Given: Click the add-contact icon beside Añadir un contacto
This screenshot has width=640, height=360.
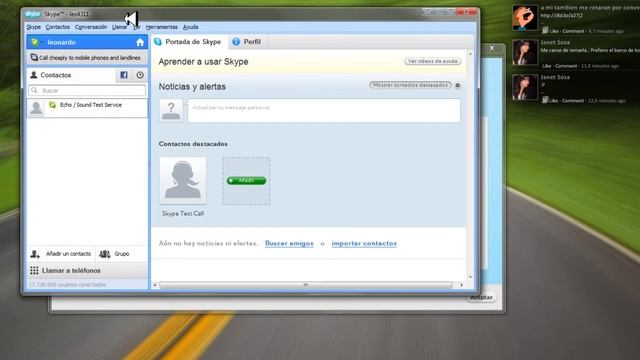Looking at the screenshot, I should coord(35,254).
